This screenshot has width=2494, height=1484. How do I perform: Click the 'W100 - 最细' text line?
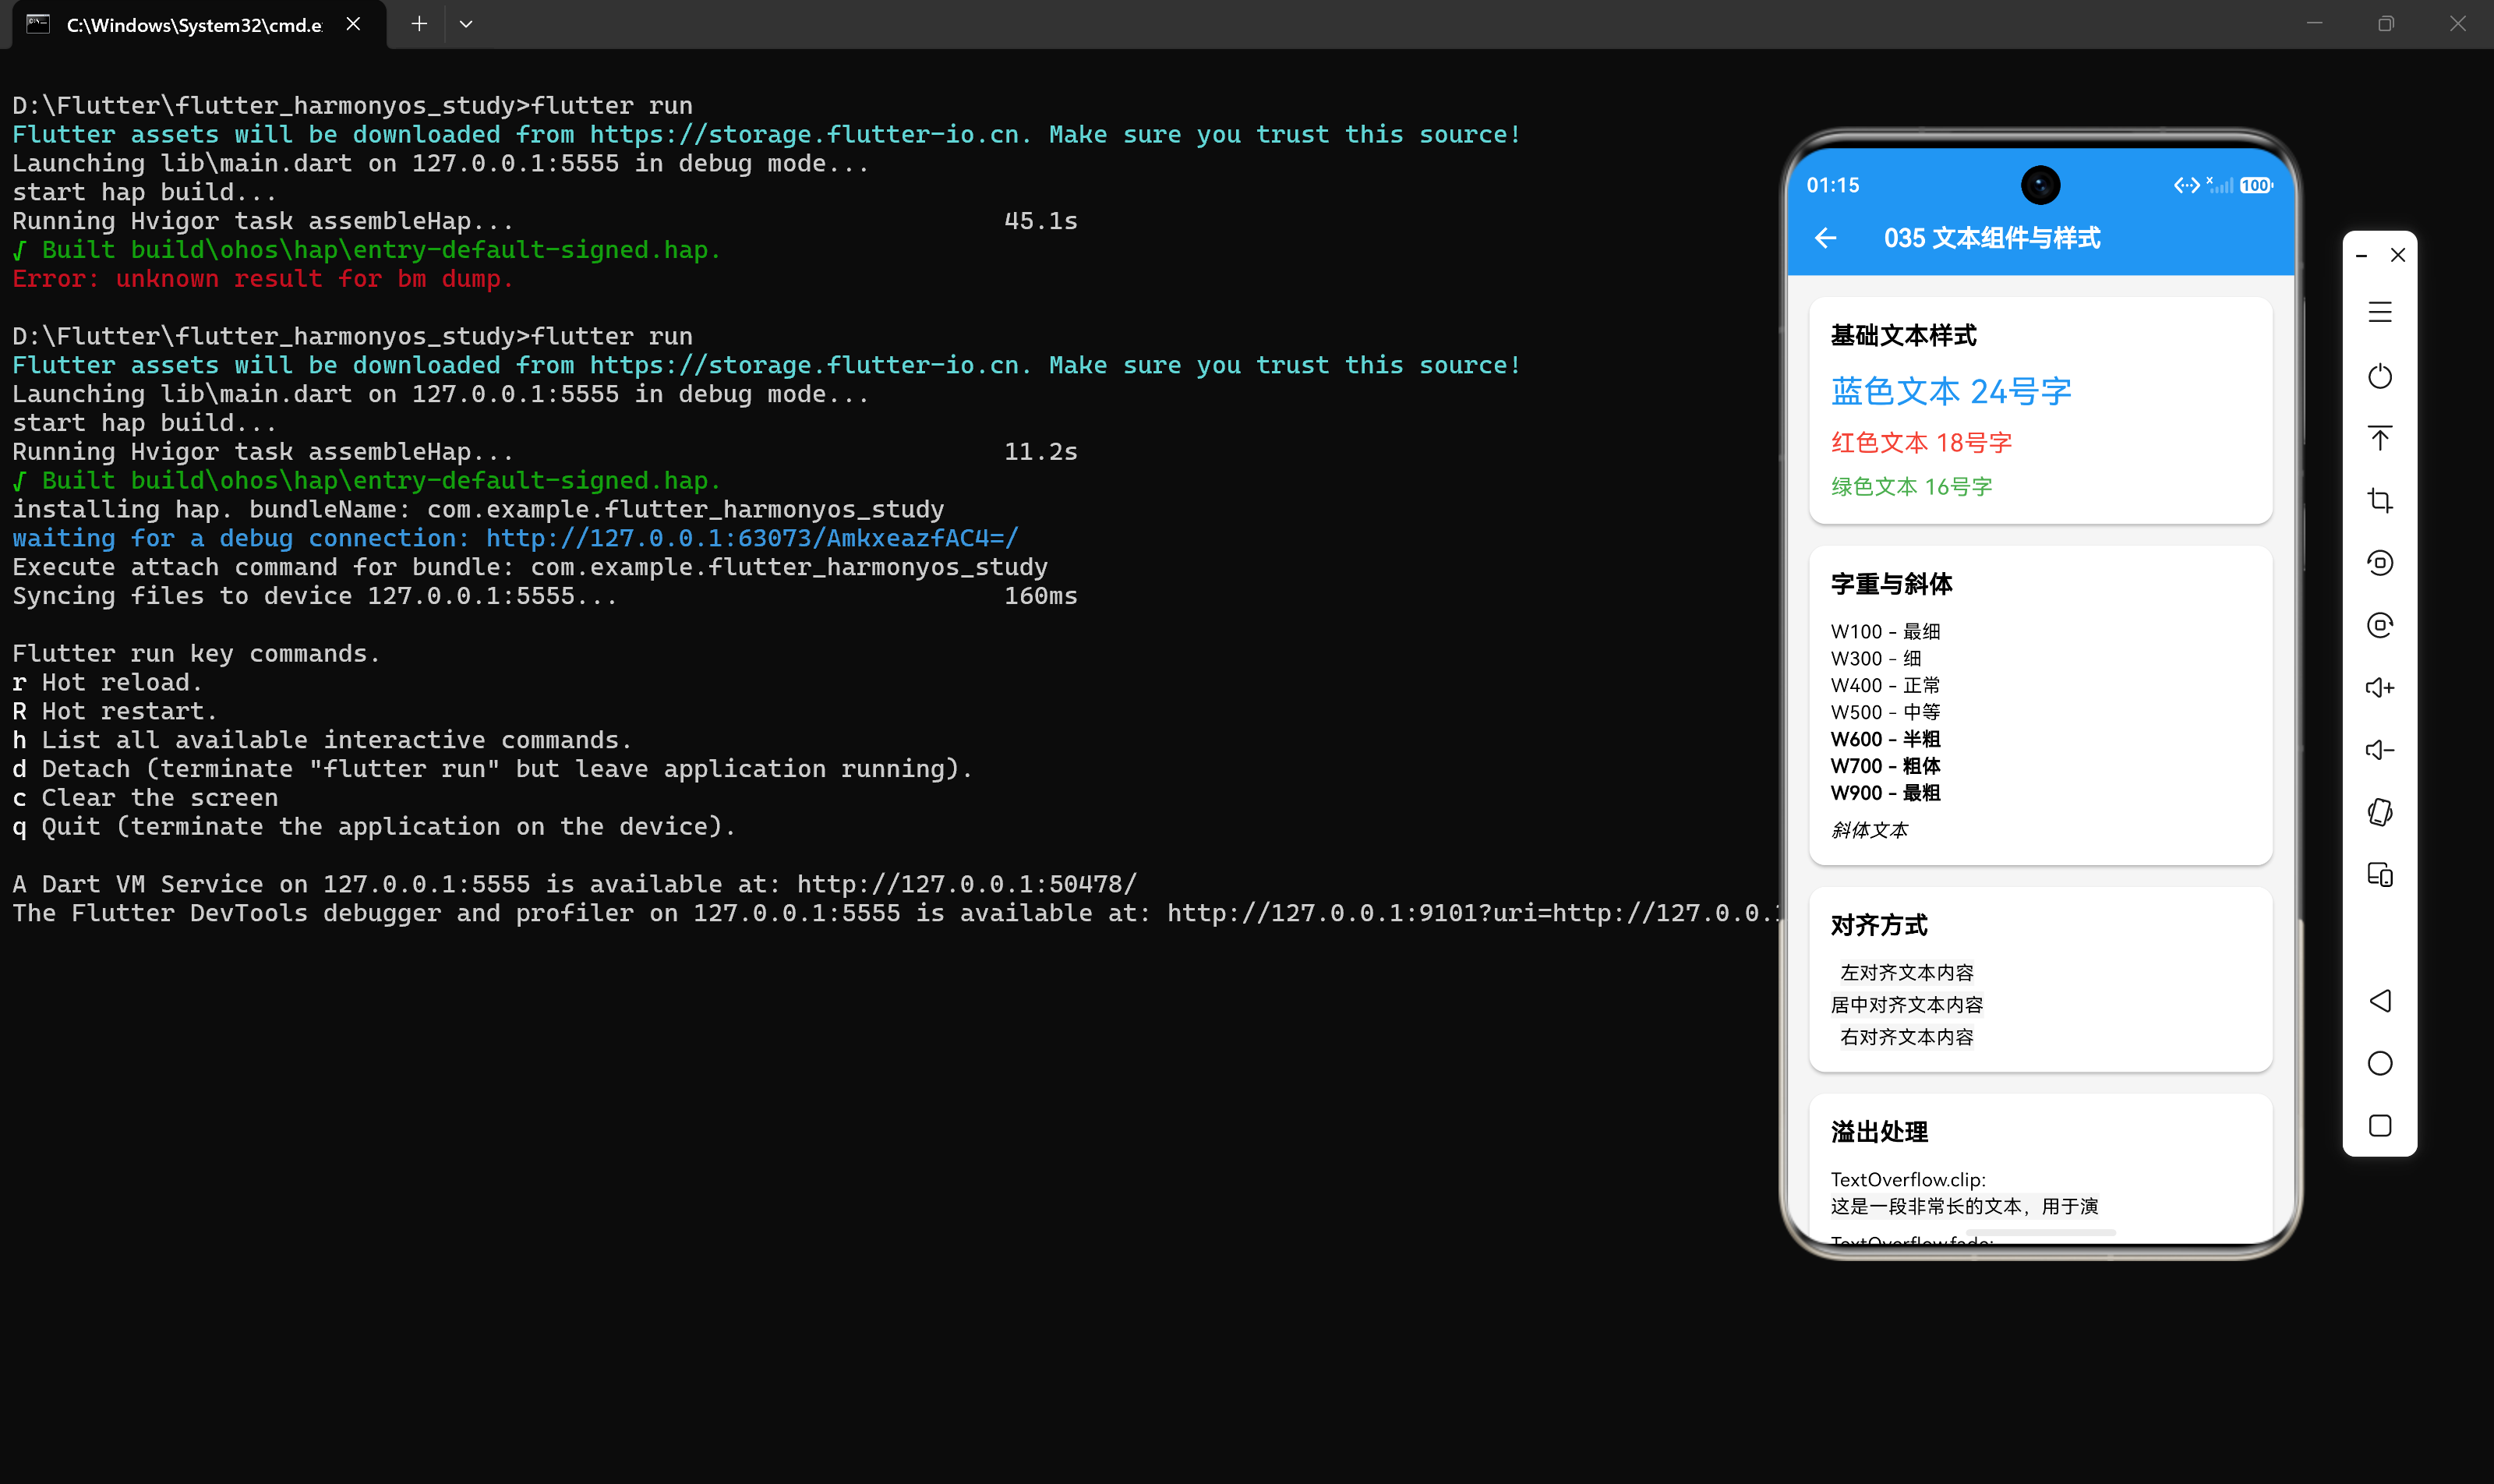(x=1885, y=632)
